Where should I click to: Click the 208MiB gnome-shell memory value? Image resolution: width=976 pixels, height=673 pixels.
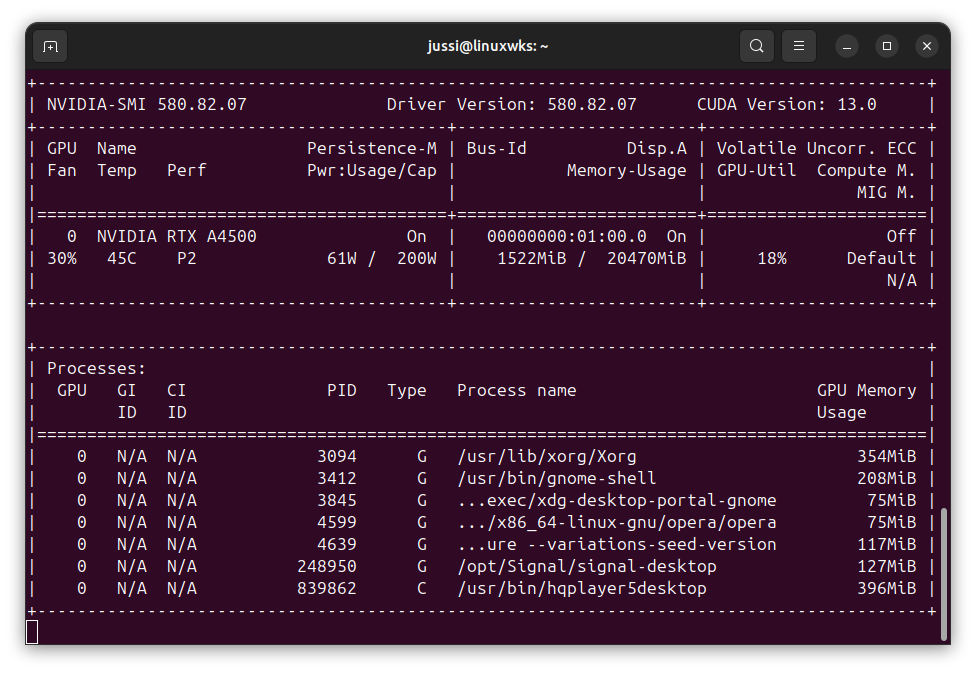(x=887, y=478)
